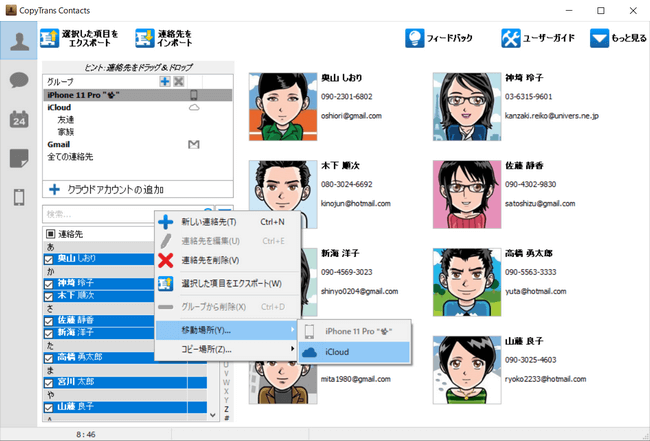Screen dimensions: 650x441
Task: Click phone number 03-6315-9601
Action: [529, 97]
